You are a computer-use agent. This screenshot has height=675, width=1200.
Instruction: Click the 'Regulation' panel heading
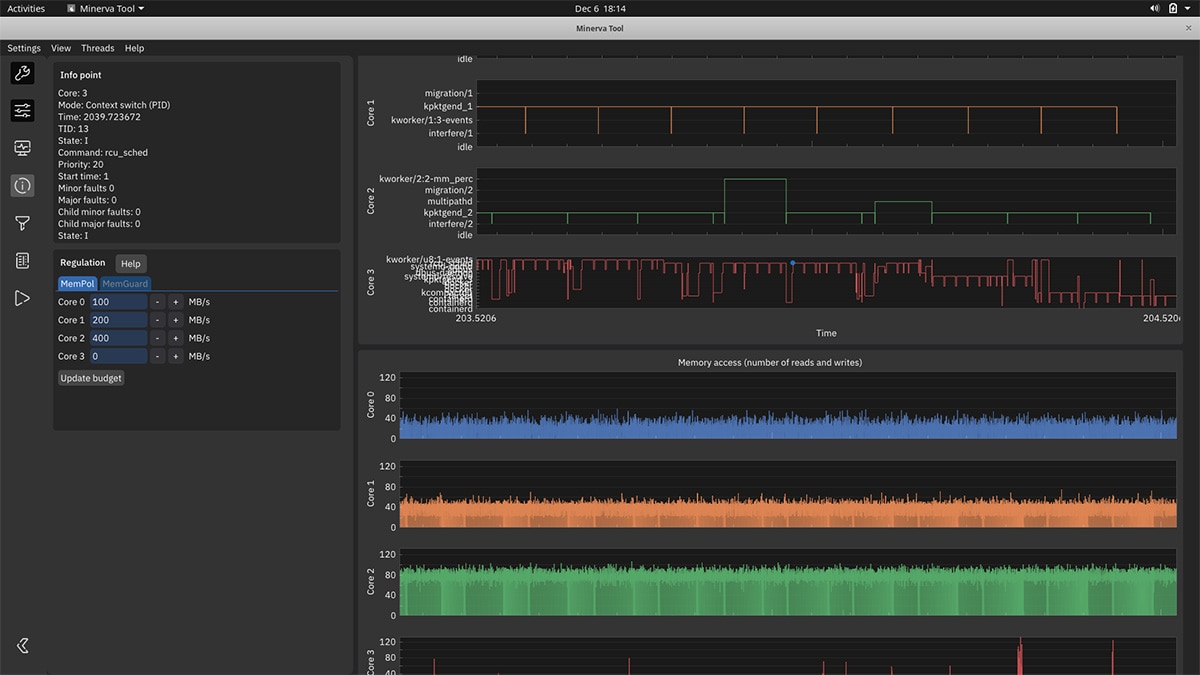83,263
